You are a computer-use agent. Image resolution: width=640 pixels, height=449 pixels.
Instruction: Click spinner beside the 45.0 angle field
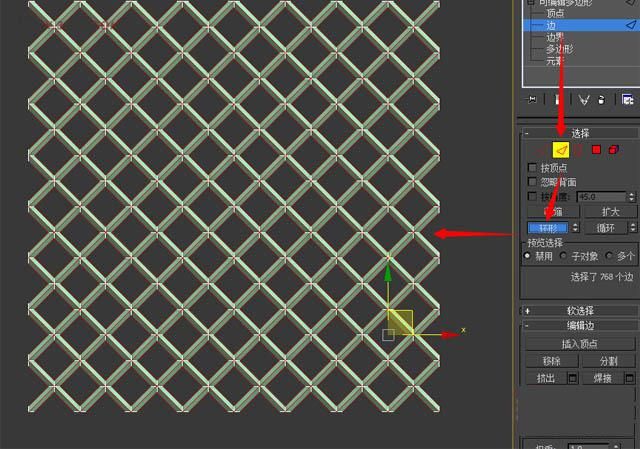point(632,197)
